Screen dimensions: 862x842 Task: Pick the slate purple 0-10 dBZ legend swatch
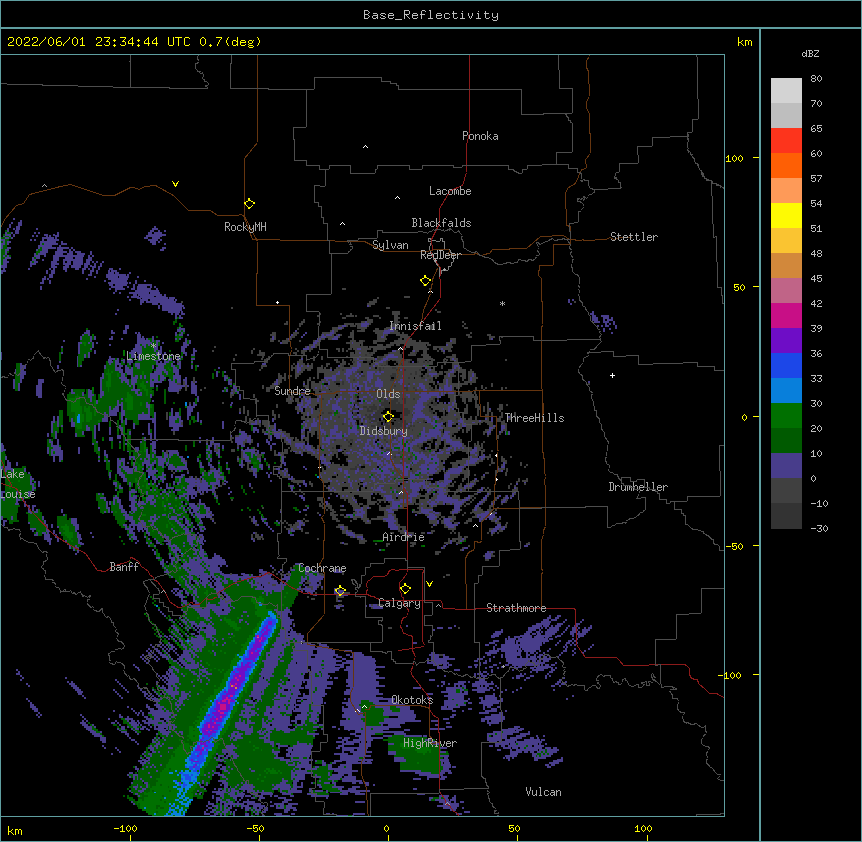click(786, 466)
